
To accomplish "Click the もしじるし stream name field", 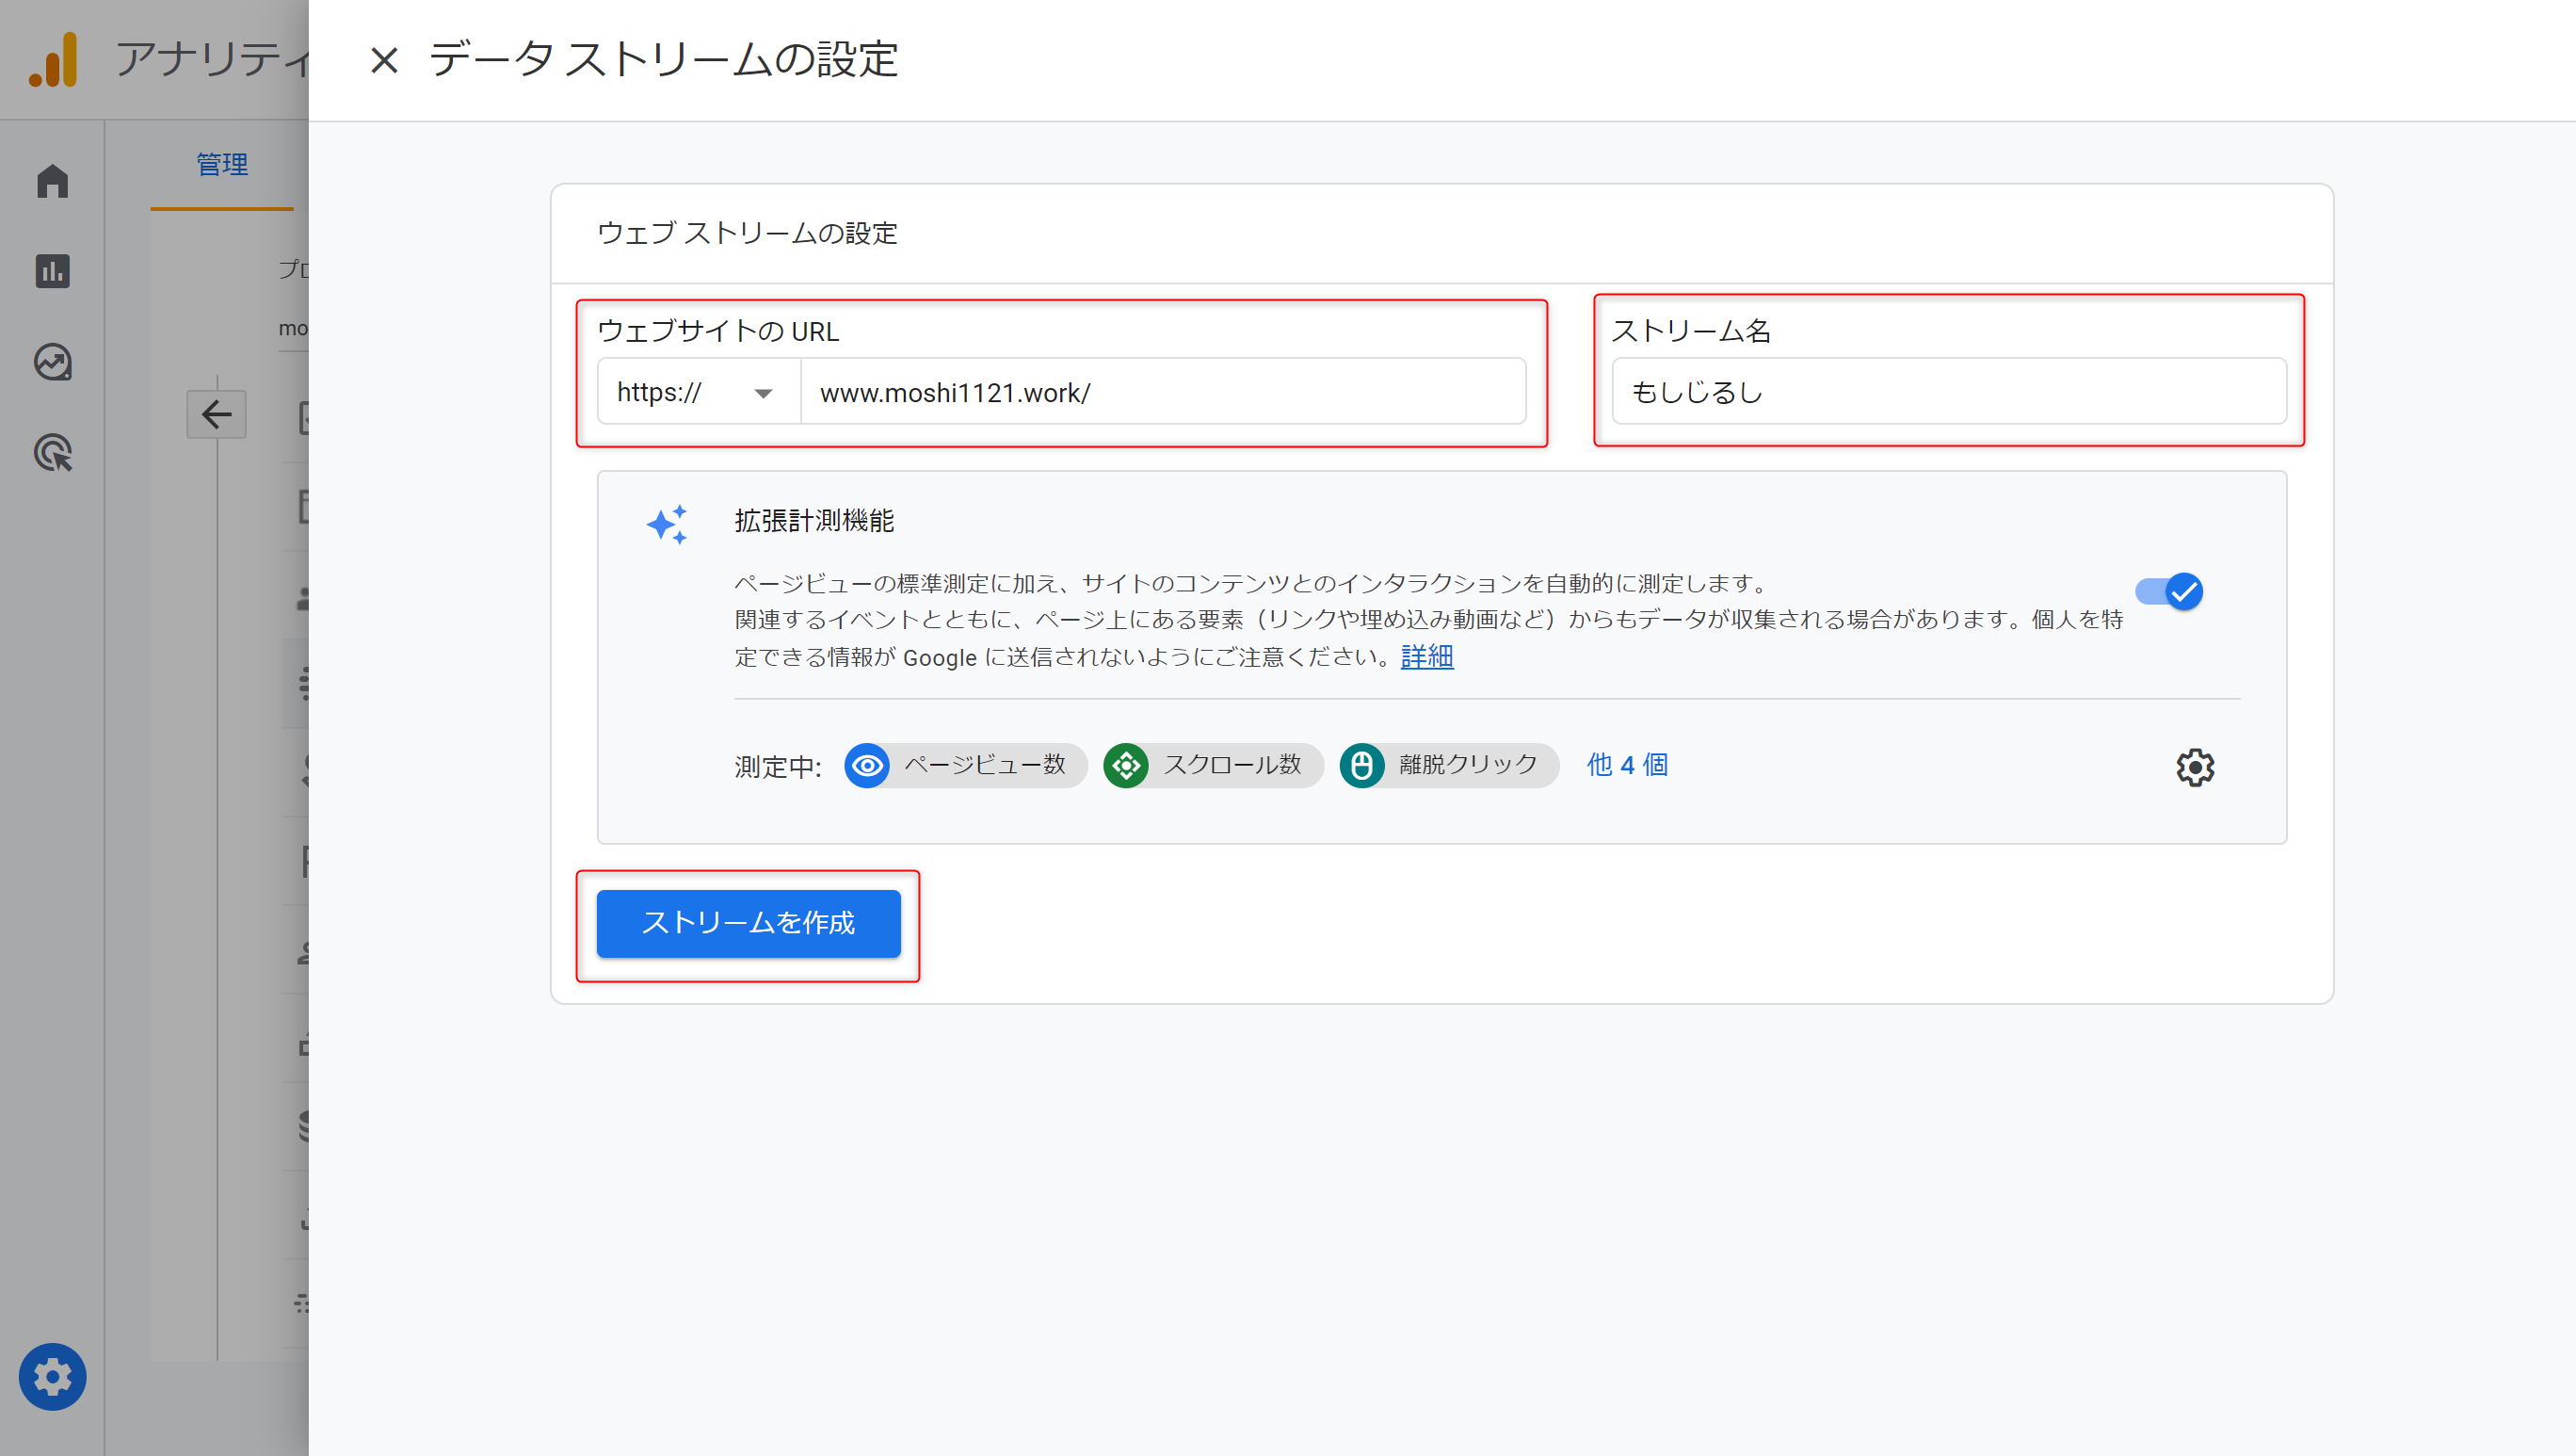I will pos(1948,392).
